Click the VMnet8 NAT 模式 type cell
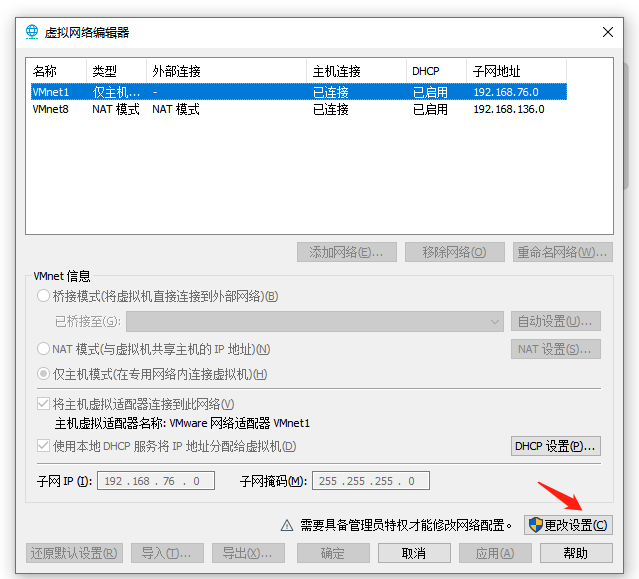639x579 pixels. [x=116, y=109]
